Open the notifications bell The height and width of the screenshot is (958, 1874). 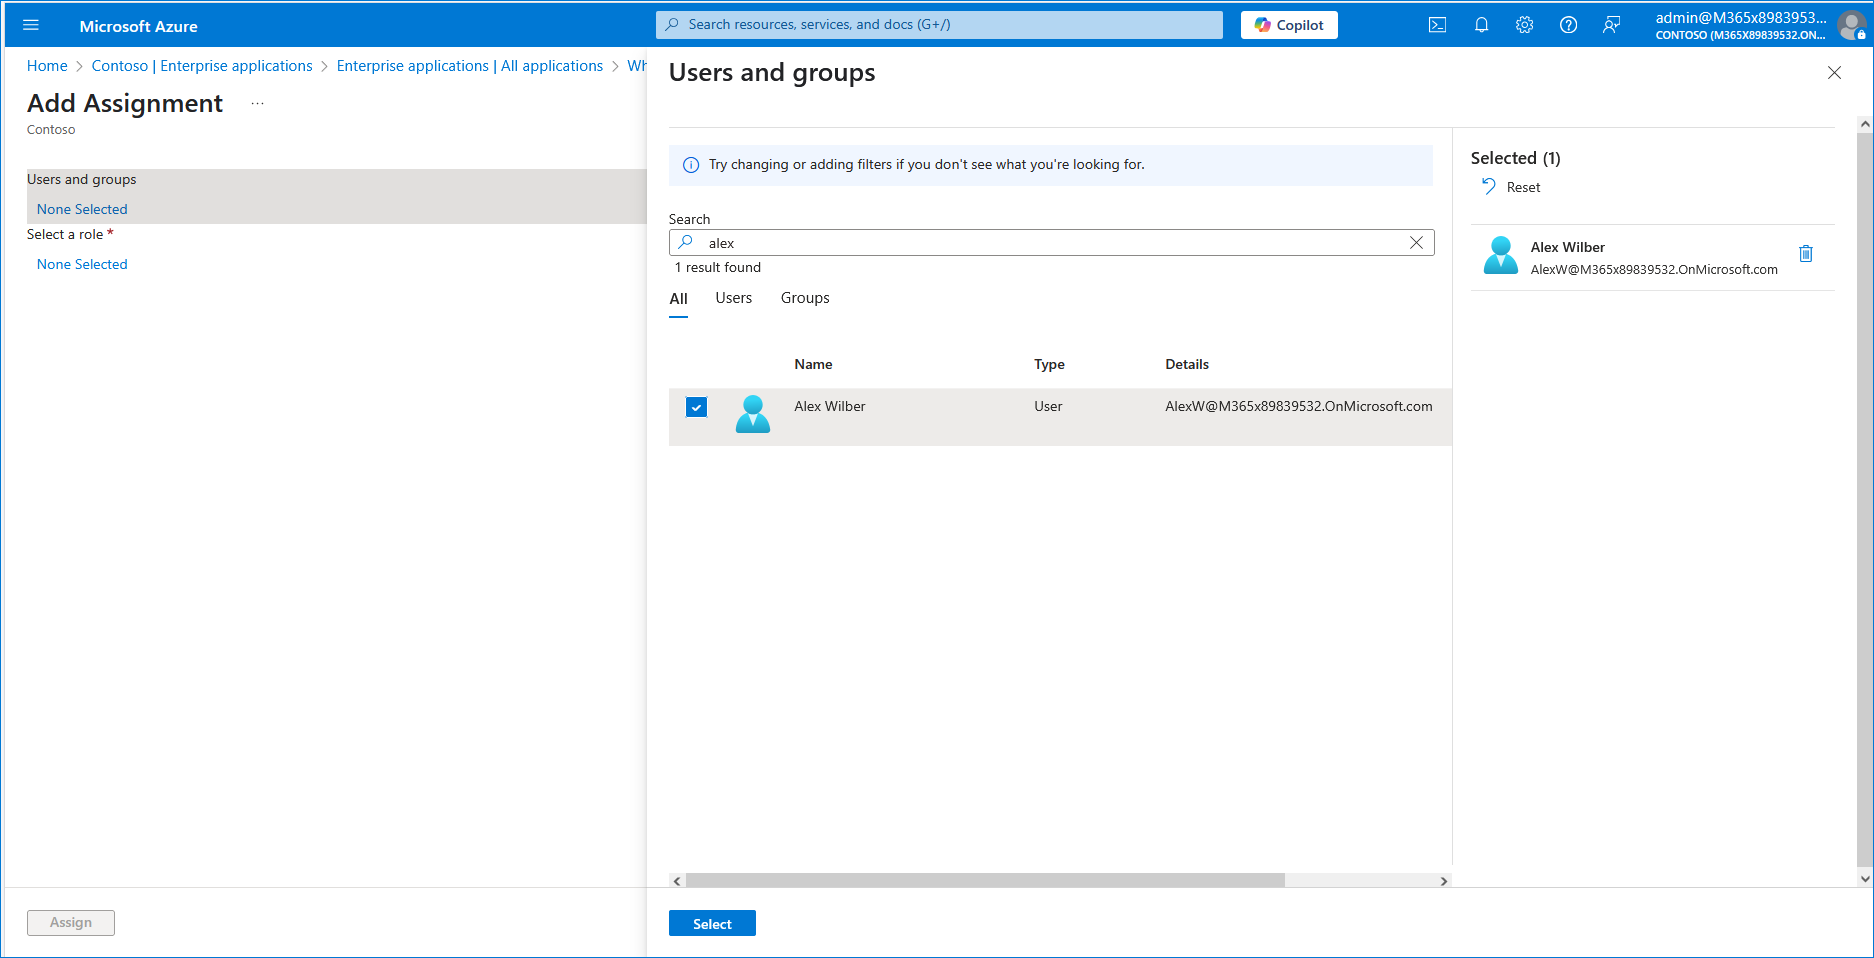(1481, 25)
